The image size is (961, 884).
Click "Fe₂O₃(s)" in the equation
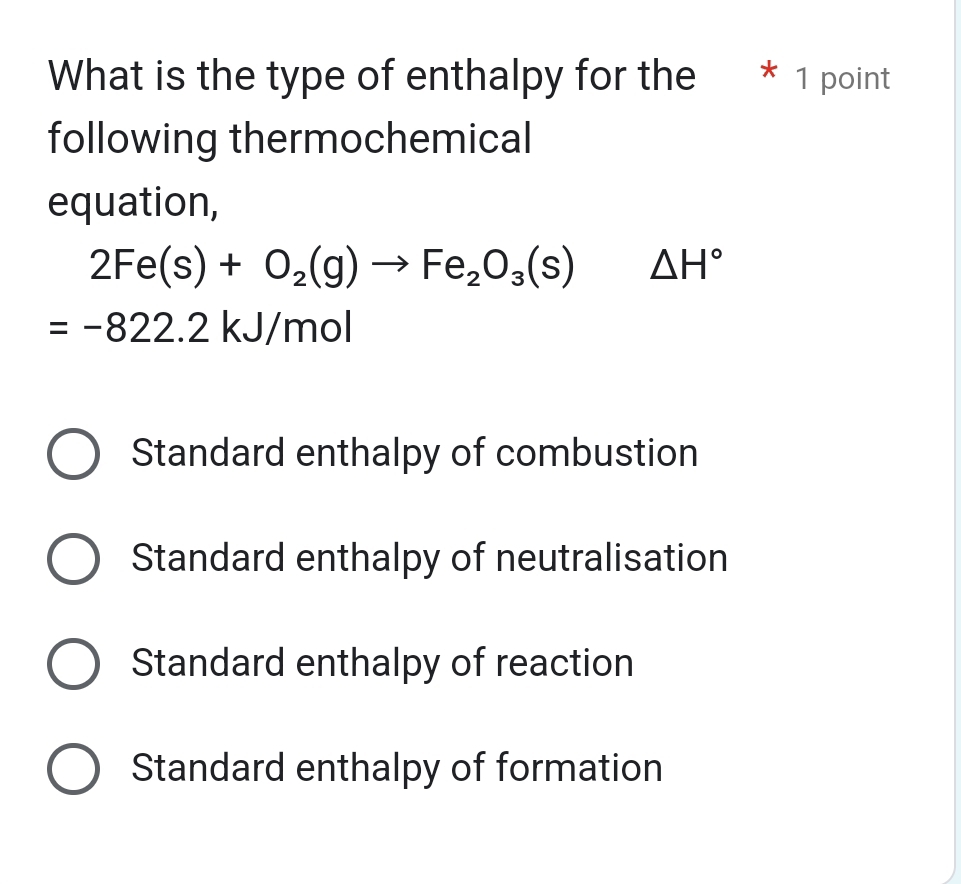[x=498, y=264]
